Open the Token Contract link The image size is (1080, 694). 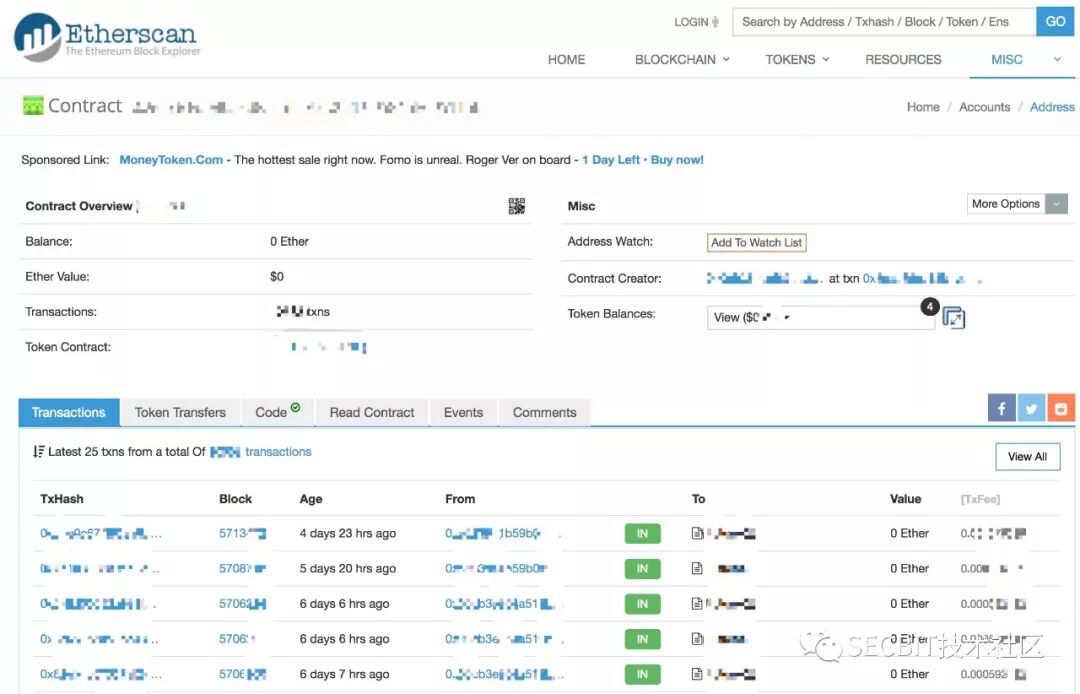click(328, 347)
